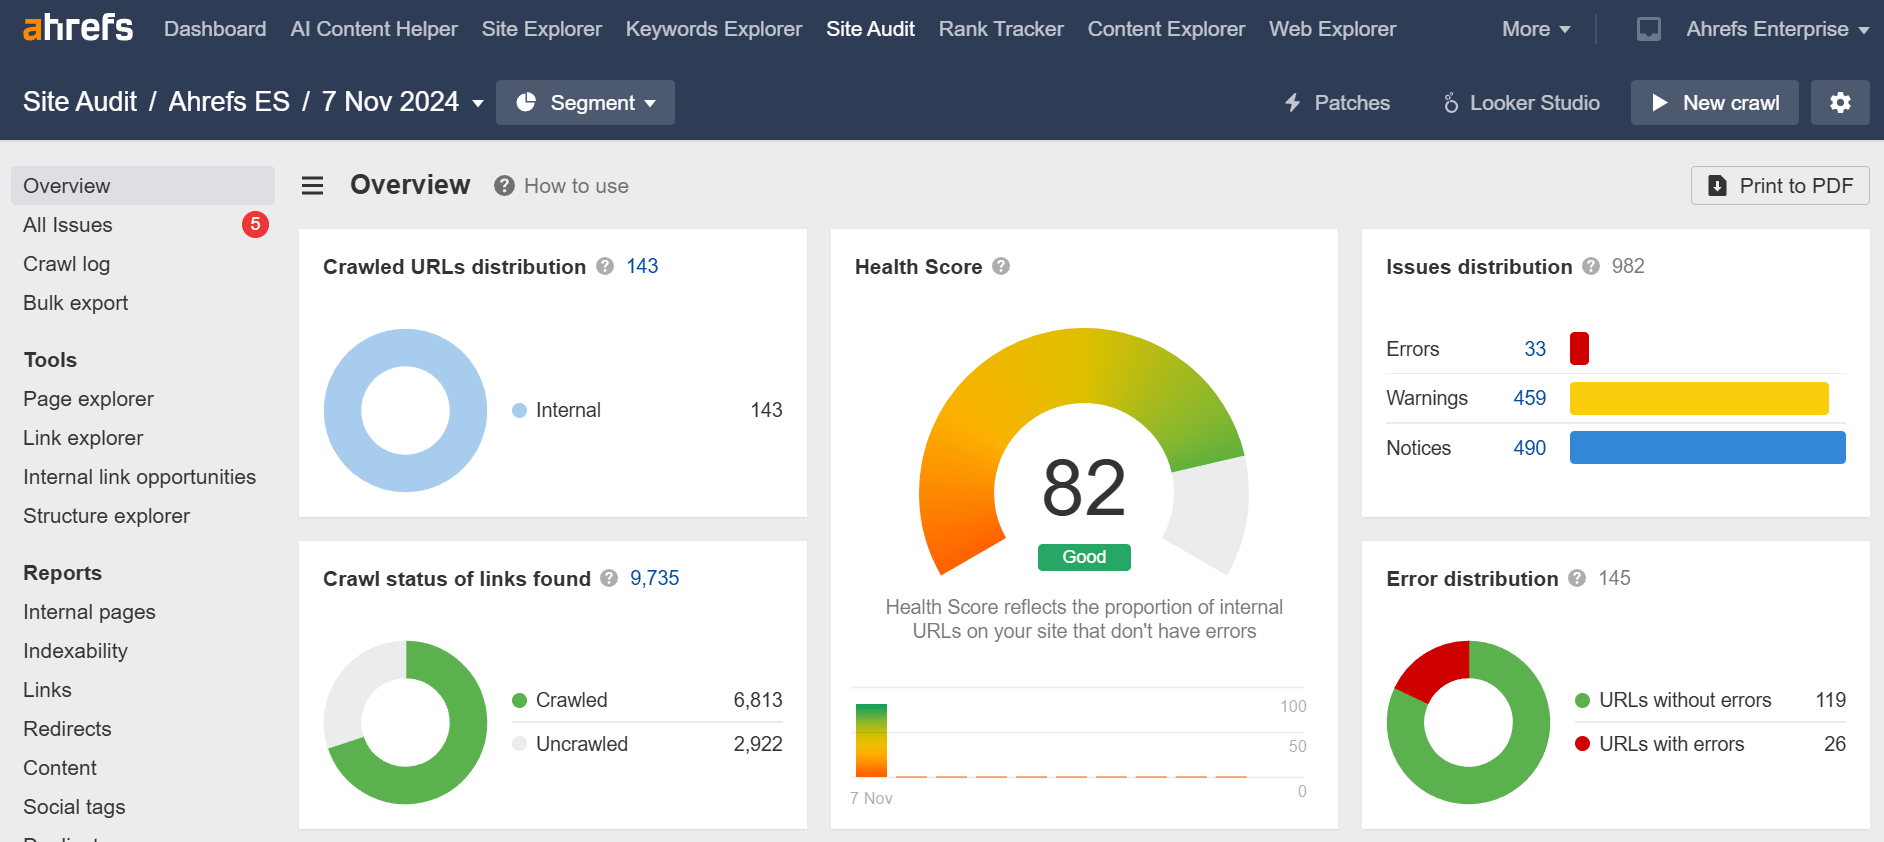This screenshot has width=1884, height=842.
Task: Open the Segment dropdown
Action: coord(585,103)
